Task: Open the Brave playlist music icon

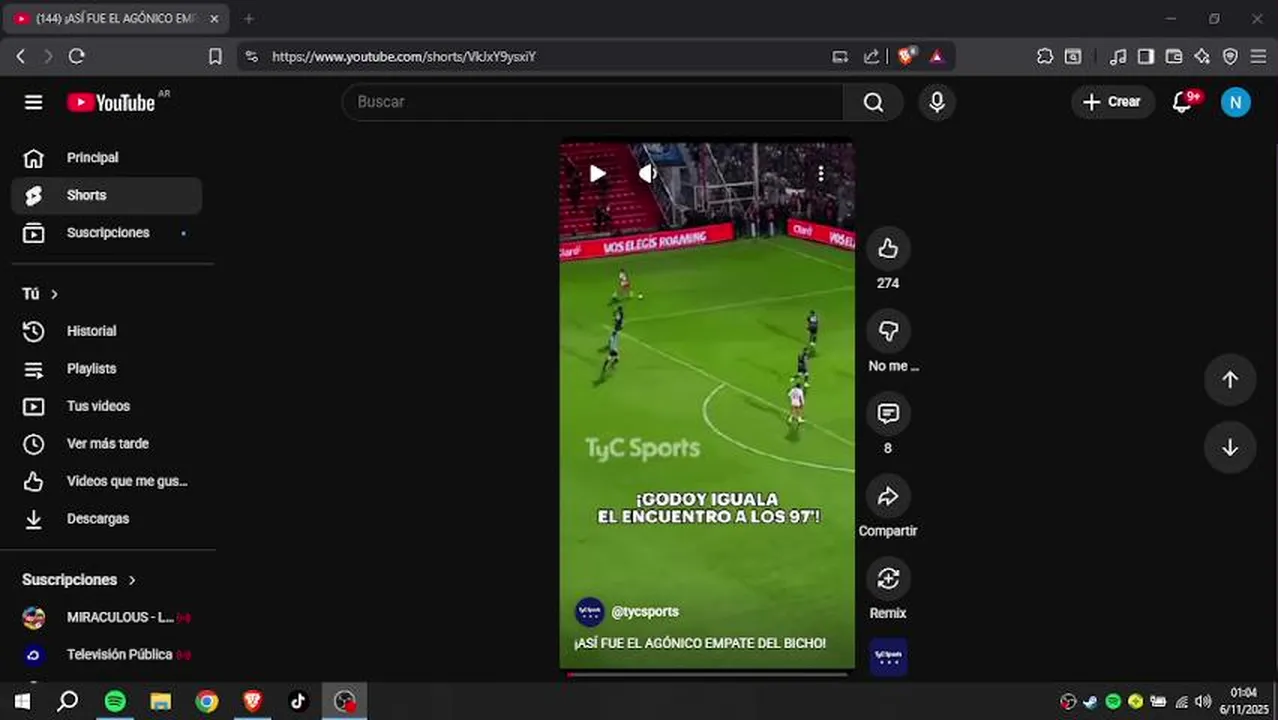Action: click(1118, 57)
